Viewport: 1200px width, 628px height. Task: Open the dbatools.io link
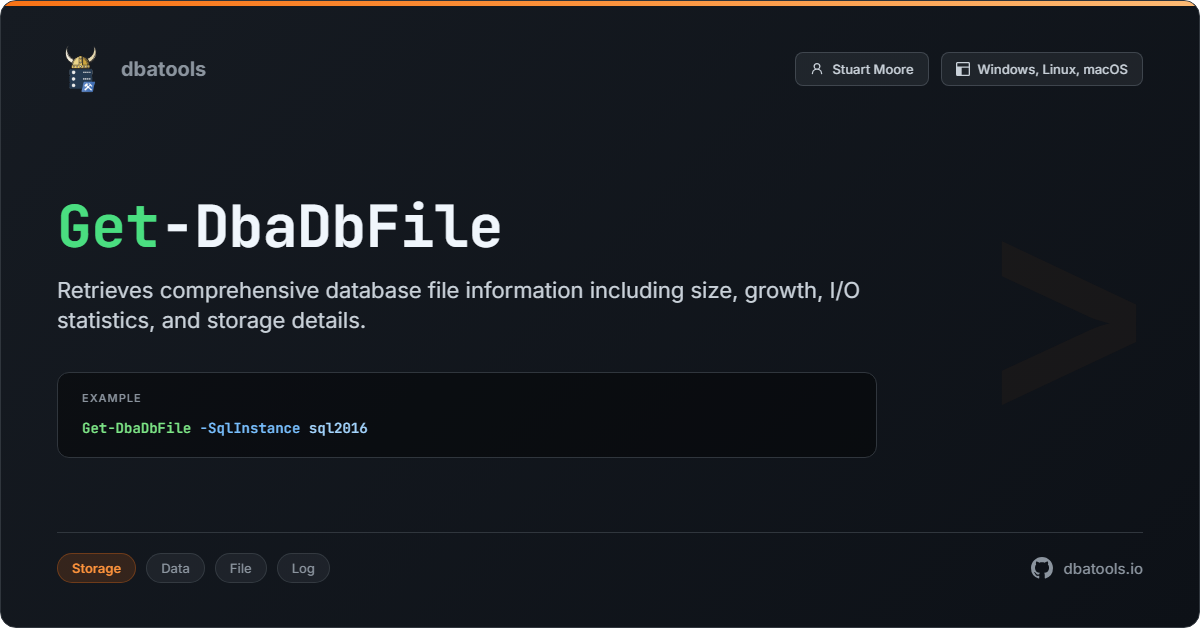(1103, 568)
